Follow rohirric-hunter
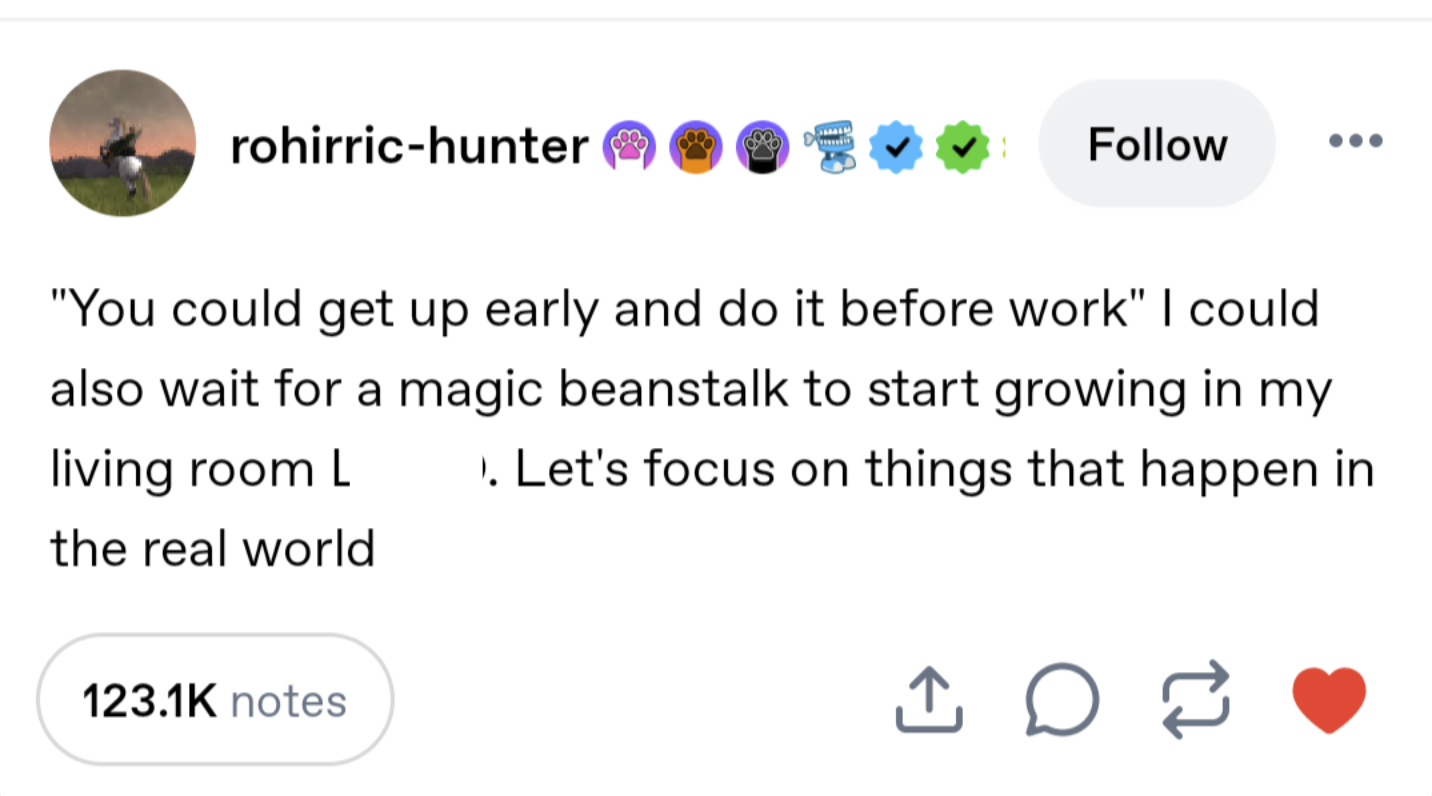The image size is (1432, 796). click(x=1157, y=144)
